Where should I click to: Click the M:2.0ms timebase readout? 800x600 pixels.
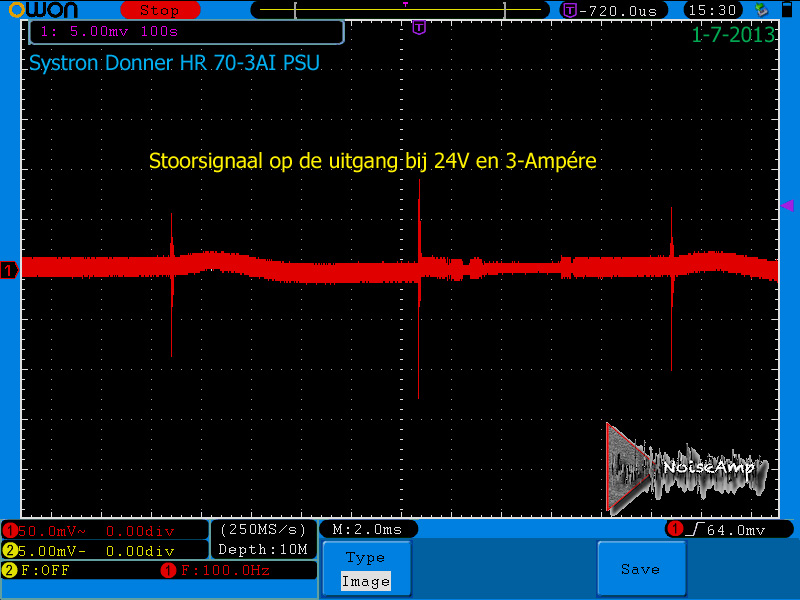coord(368,530)
